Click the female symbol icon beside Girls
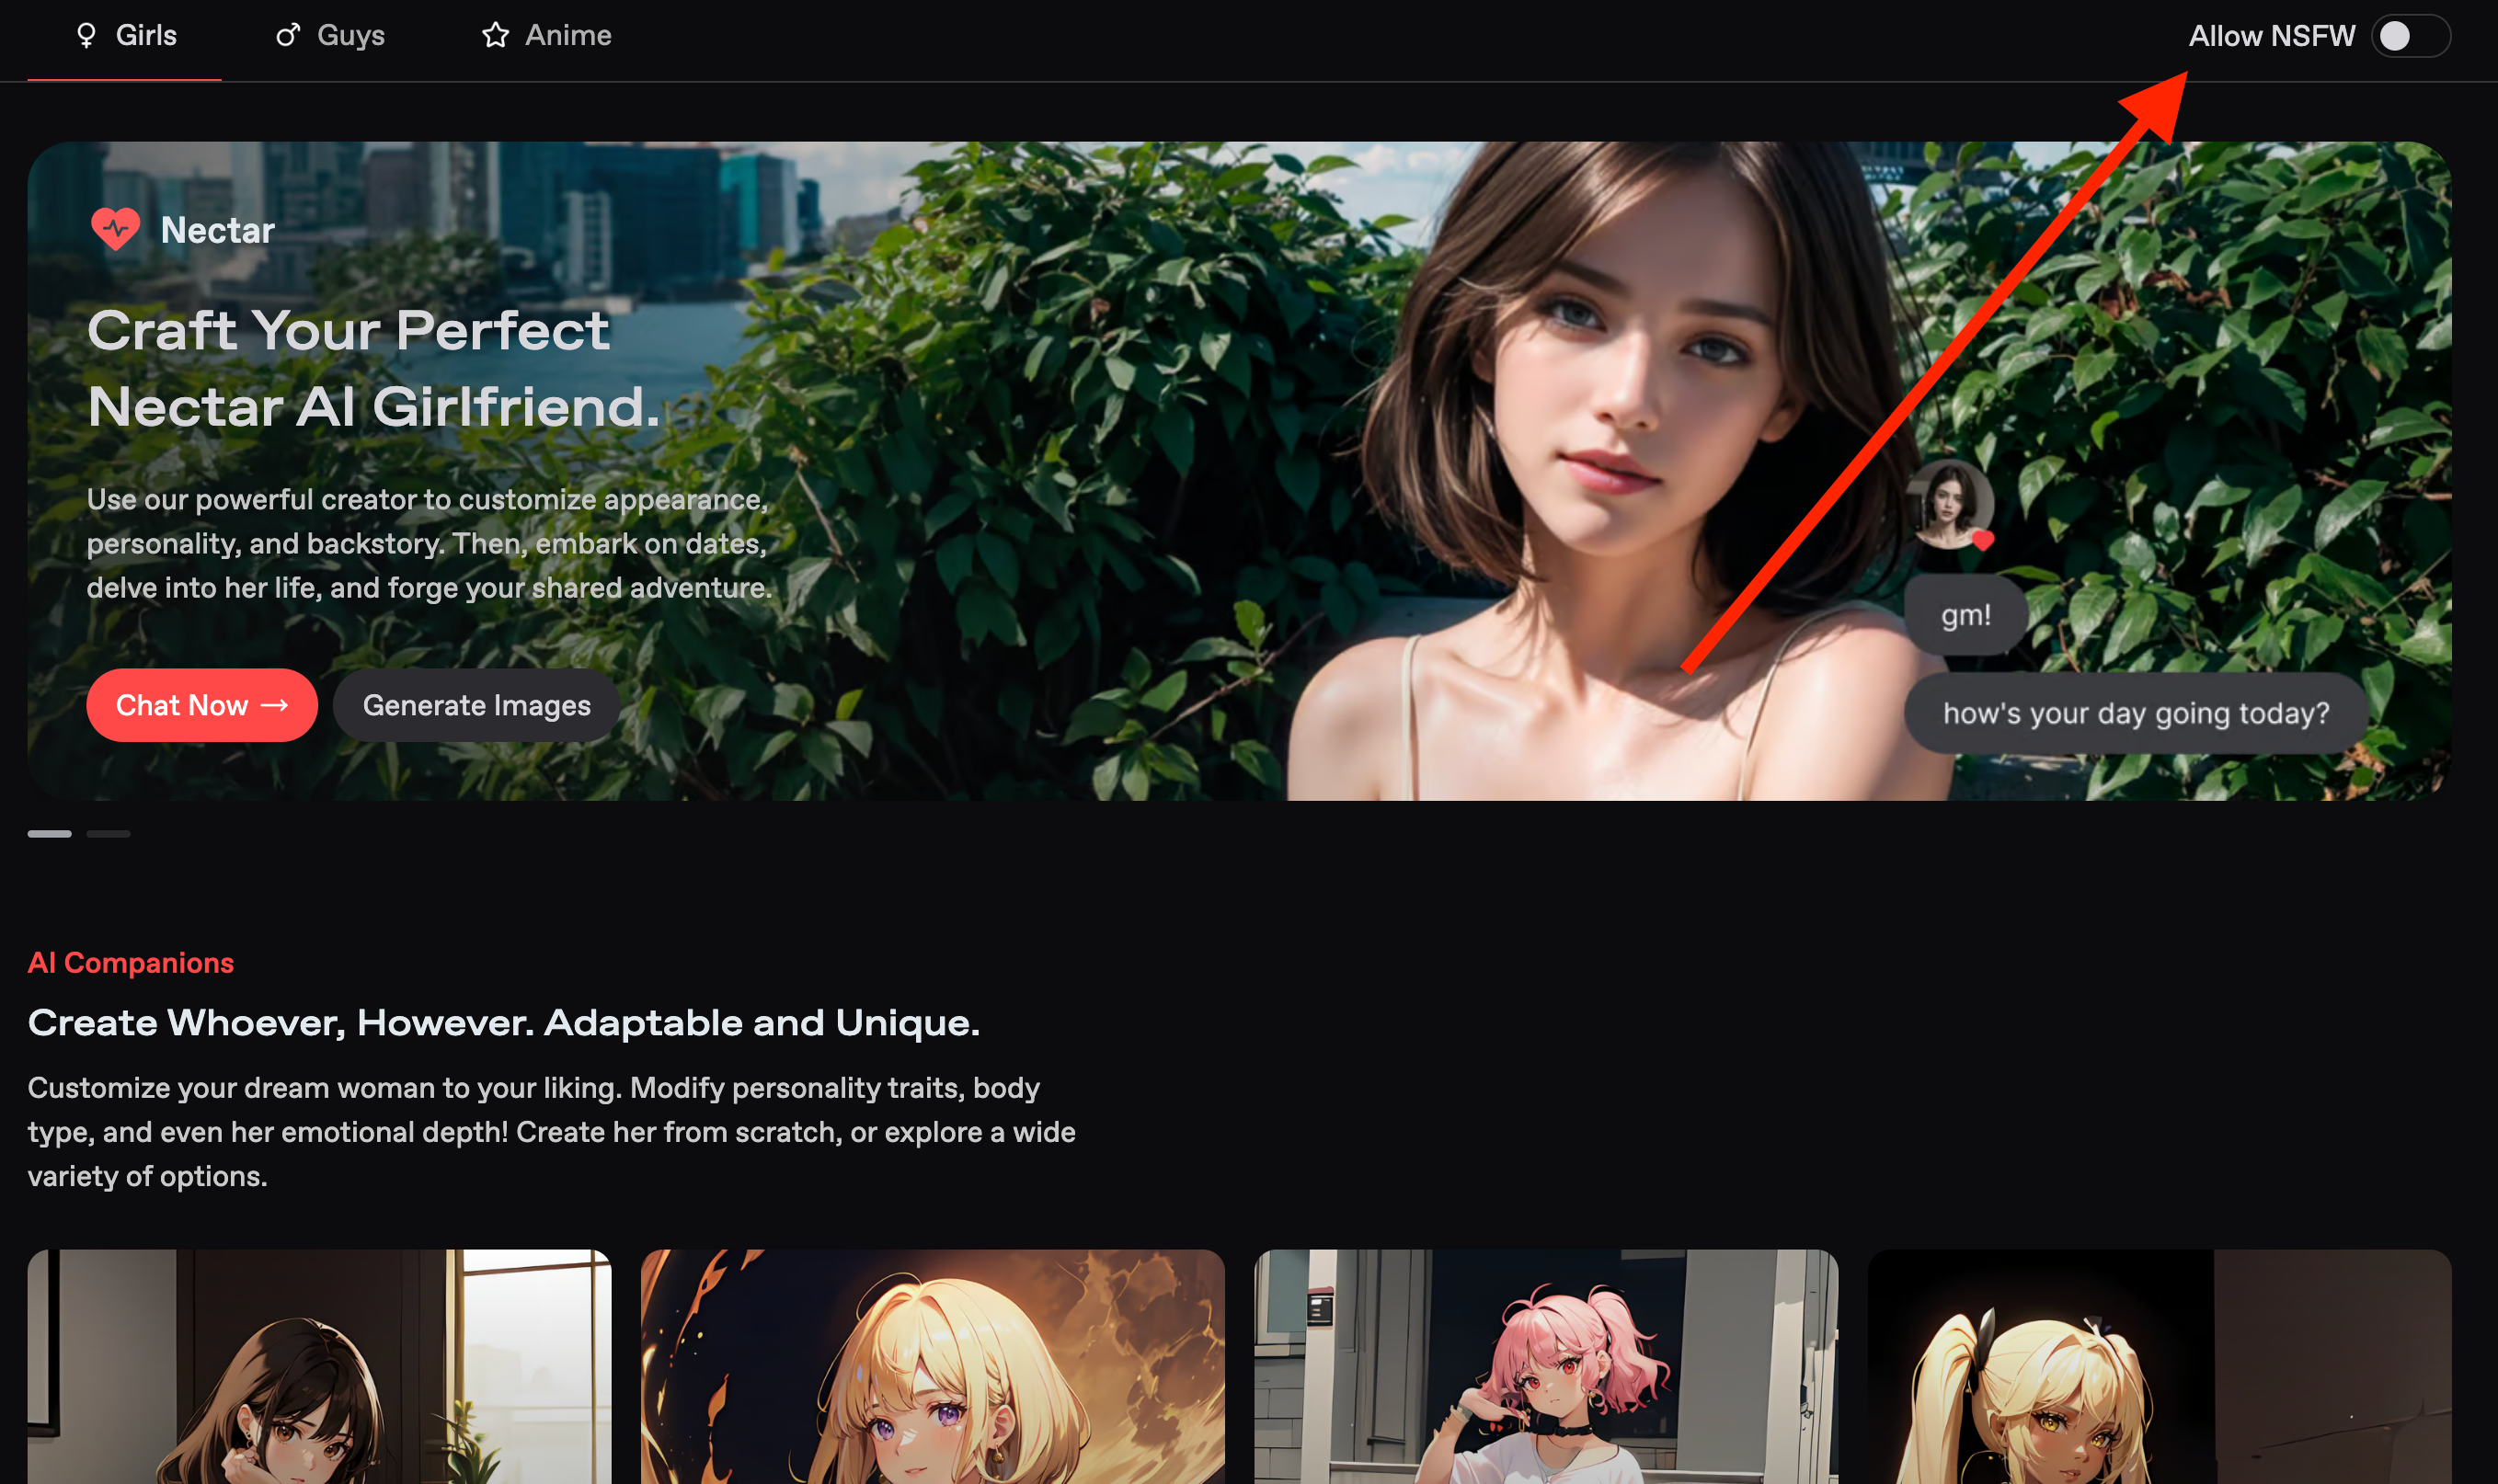Viewport: 2498px width, 1484px height. (x=86, y=36)
